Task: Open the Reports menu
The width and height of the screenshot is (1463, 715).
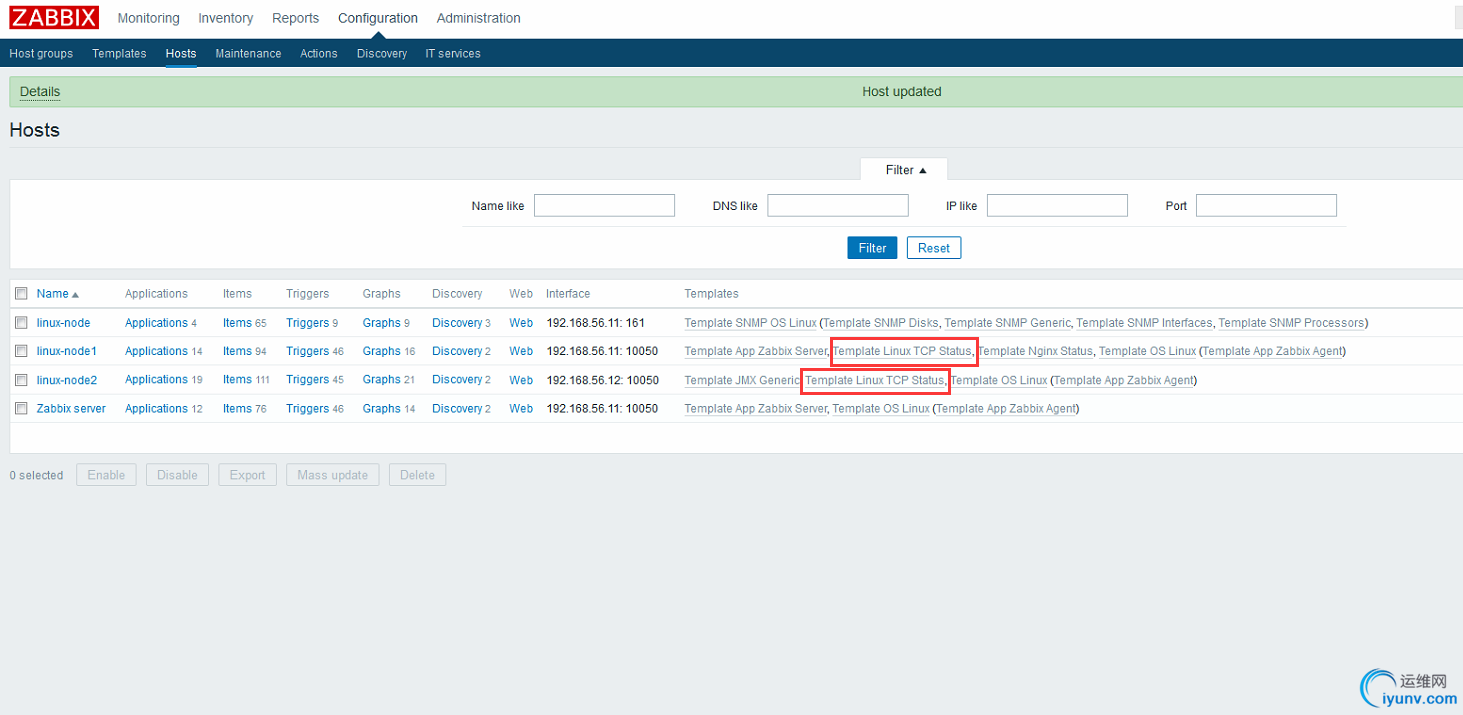Action: click(x=295, y=18)
